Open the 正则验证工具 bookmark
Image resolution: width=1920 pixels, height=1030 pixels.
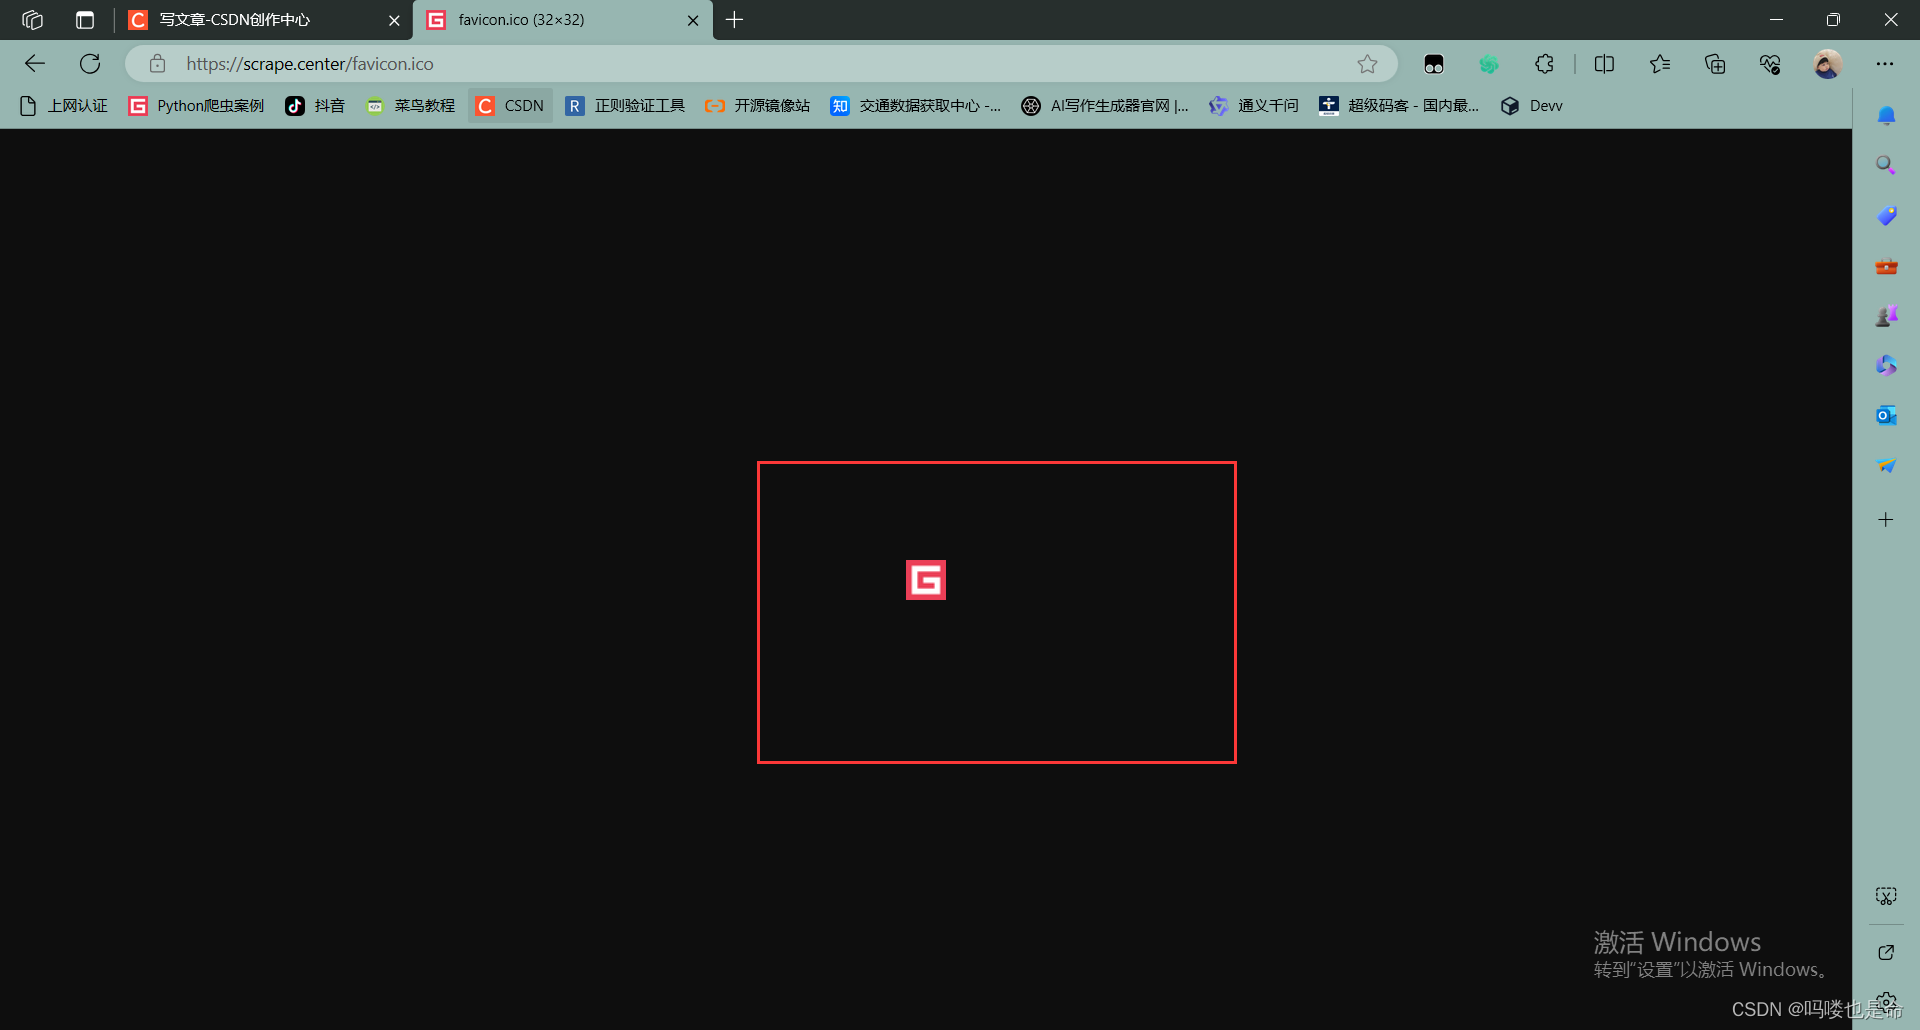[625, 106]
